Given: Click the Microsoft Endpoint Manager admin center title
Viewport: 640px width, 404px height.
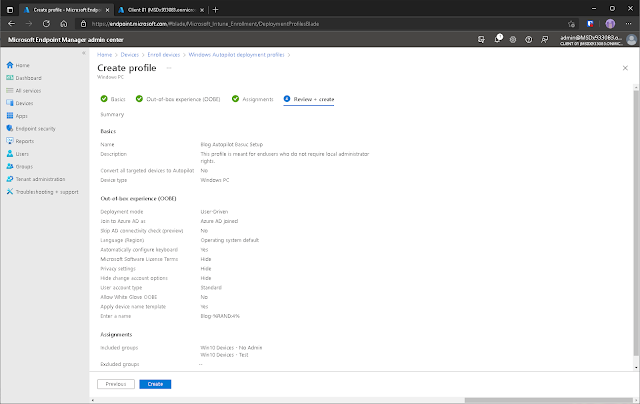Looking at the screenshot, I should click(x=66, y=40).
